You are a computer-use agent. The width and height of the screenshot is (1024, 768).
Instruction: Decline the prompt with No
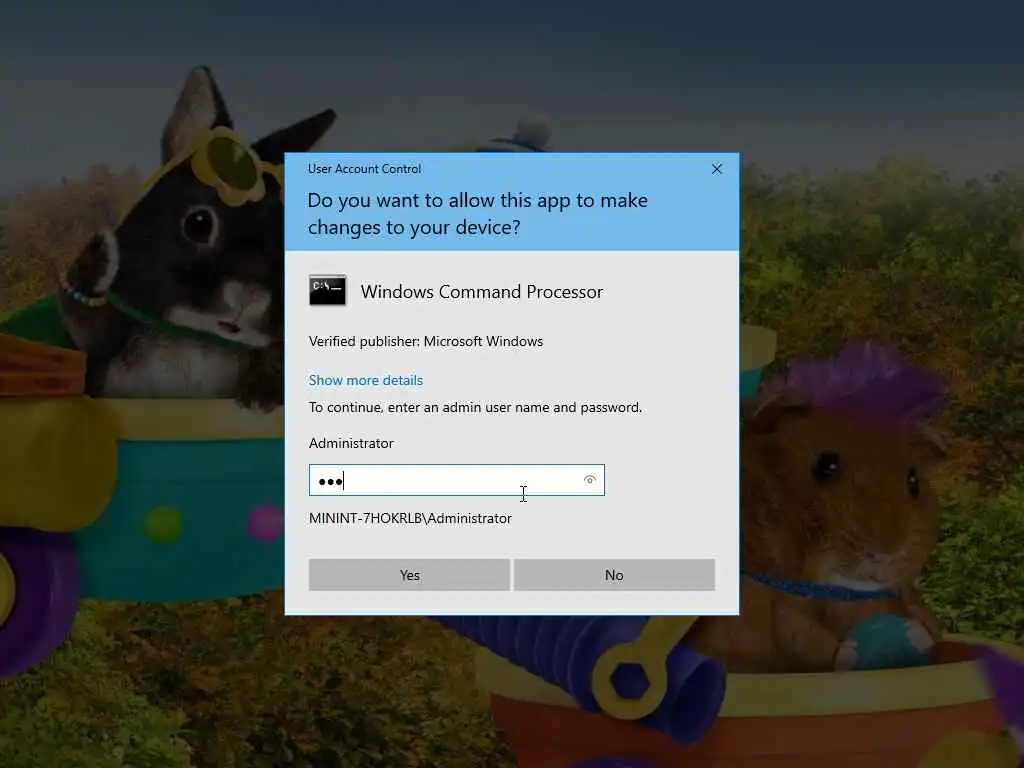coord(614,575)
